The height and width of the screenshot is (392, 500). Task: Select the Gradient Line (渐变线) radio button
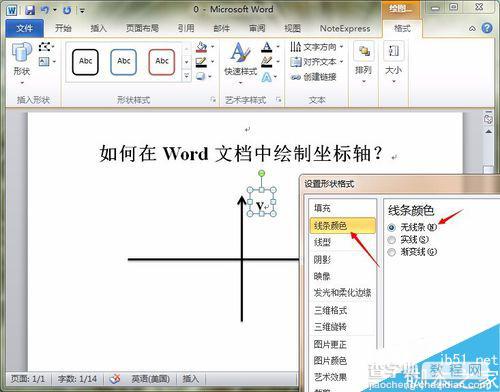(x=392, y=252)
